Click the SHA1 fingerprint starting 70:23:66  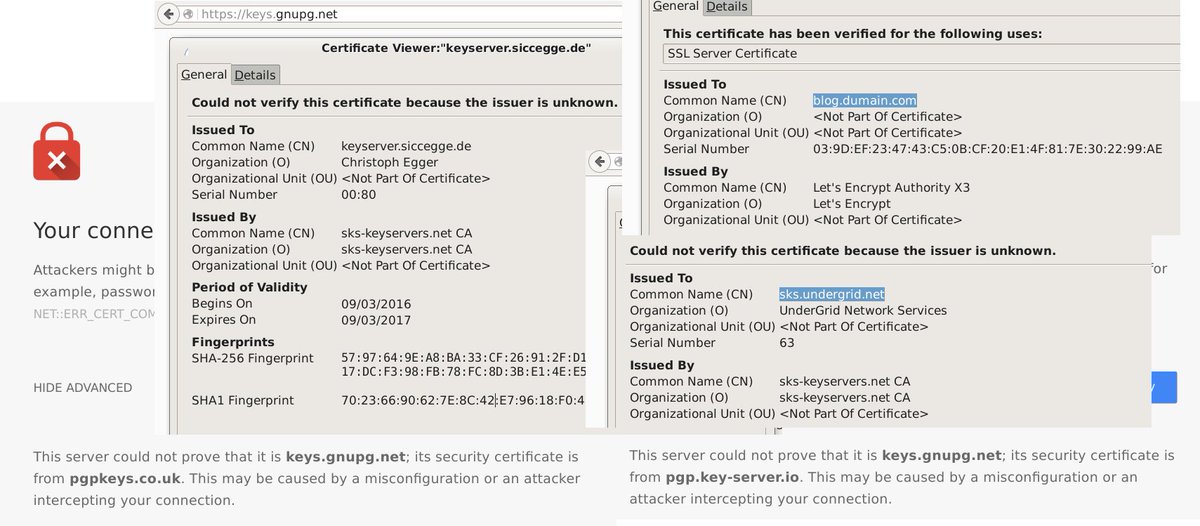pyautogui.click(x=464, y=401)
